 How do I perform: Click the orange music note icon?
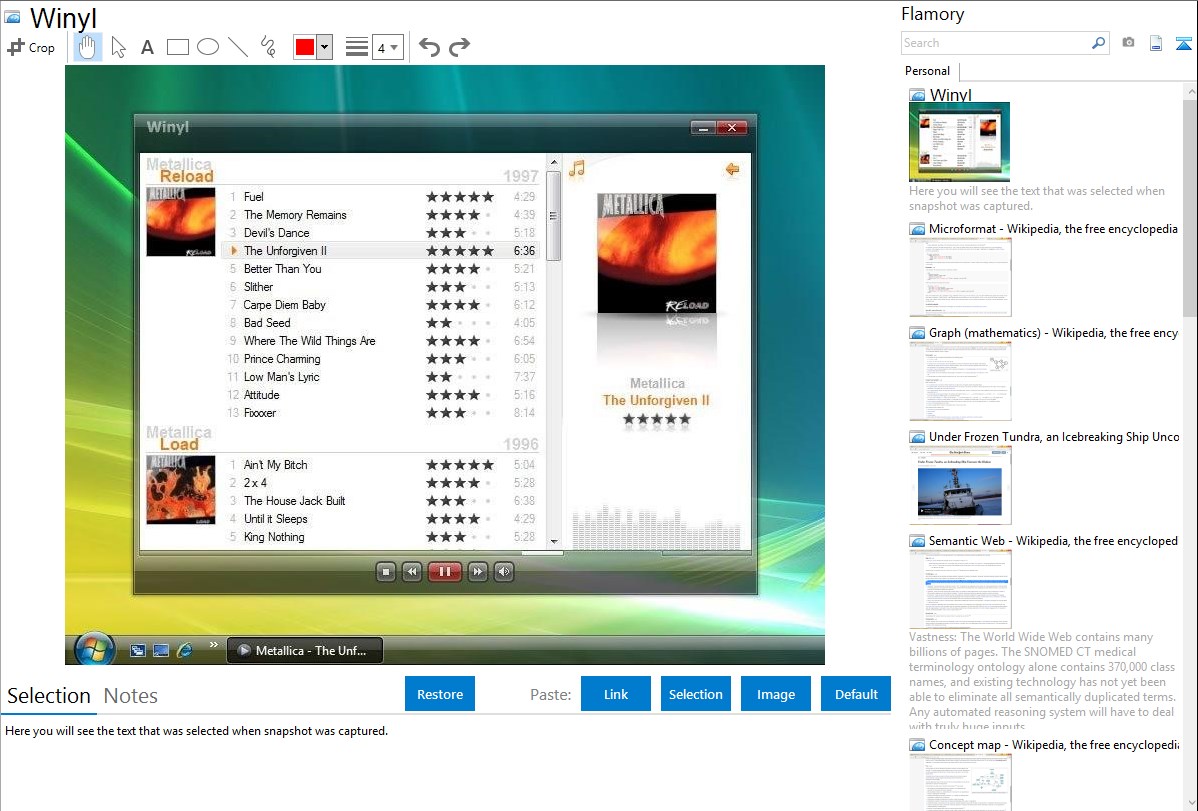(x=577, y=168)
